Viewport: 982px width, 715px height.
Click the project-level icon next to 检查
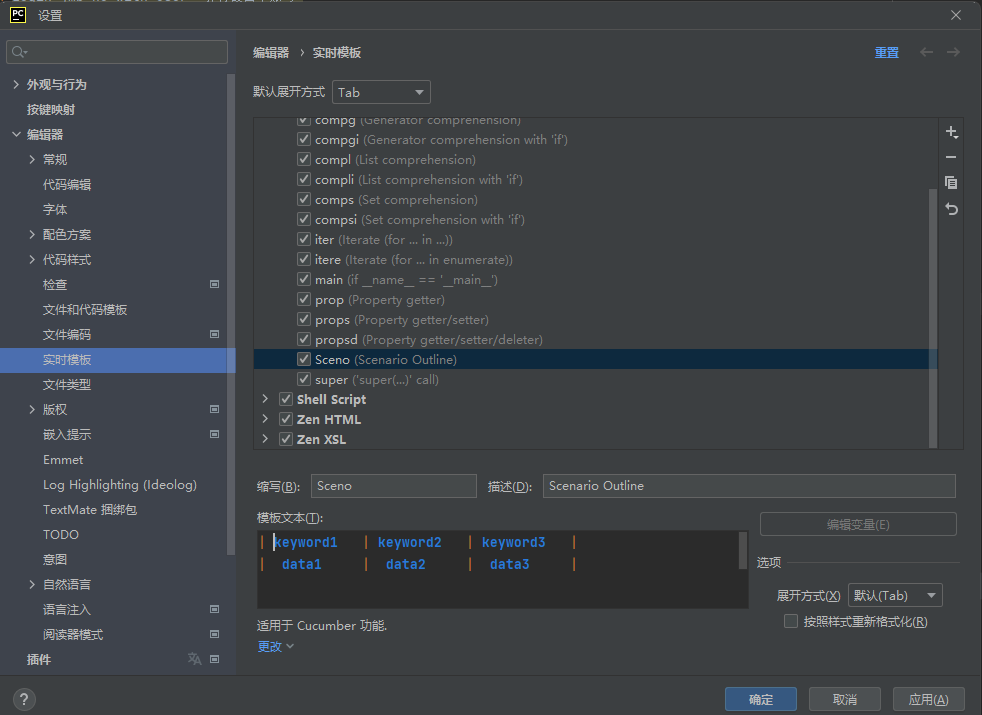213,284
